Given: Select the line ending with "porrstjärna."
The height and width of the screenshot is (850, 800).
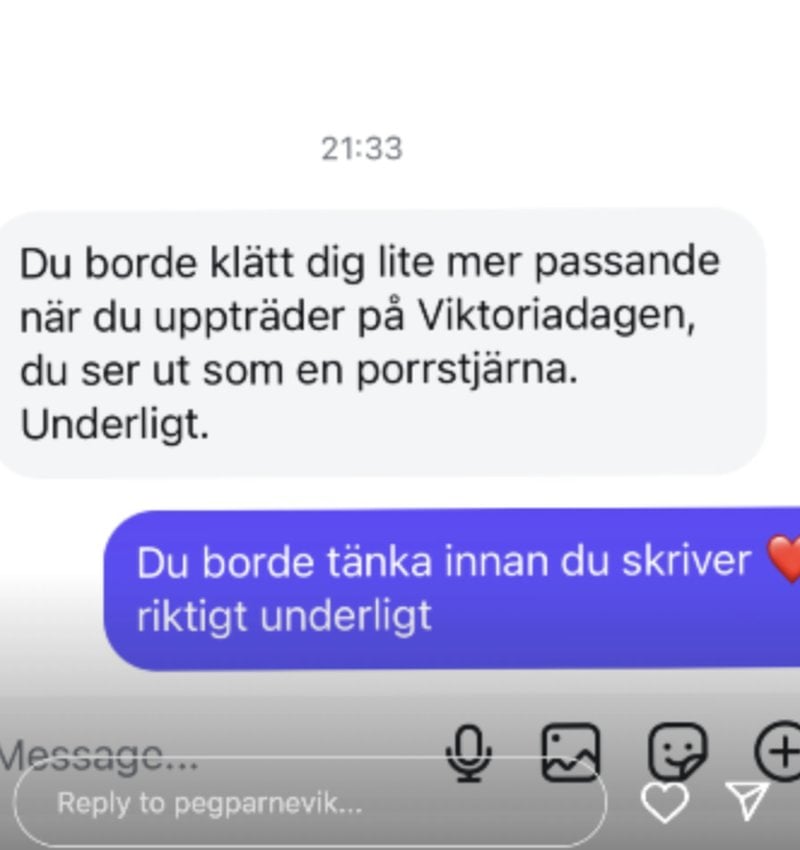Looking at the screenshot, I should tap(299, 371).
